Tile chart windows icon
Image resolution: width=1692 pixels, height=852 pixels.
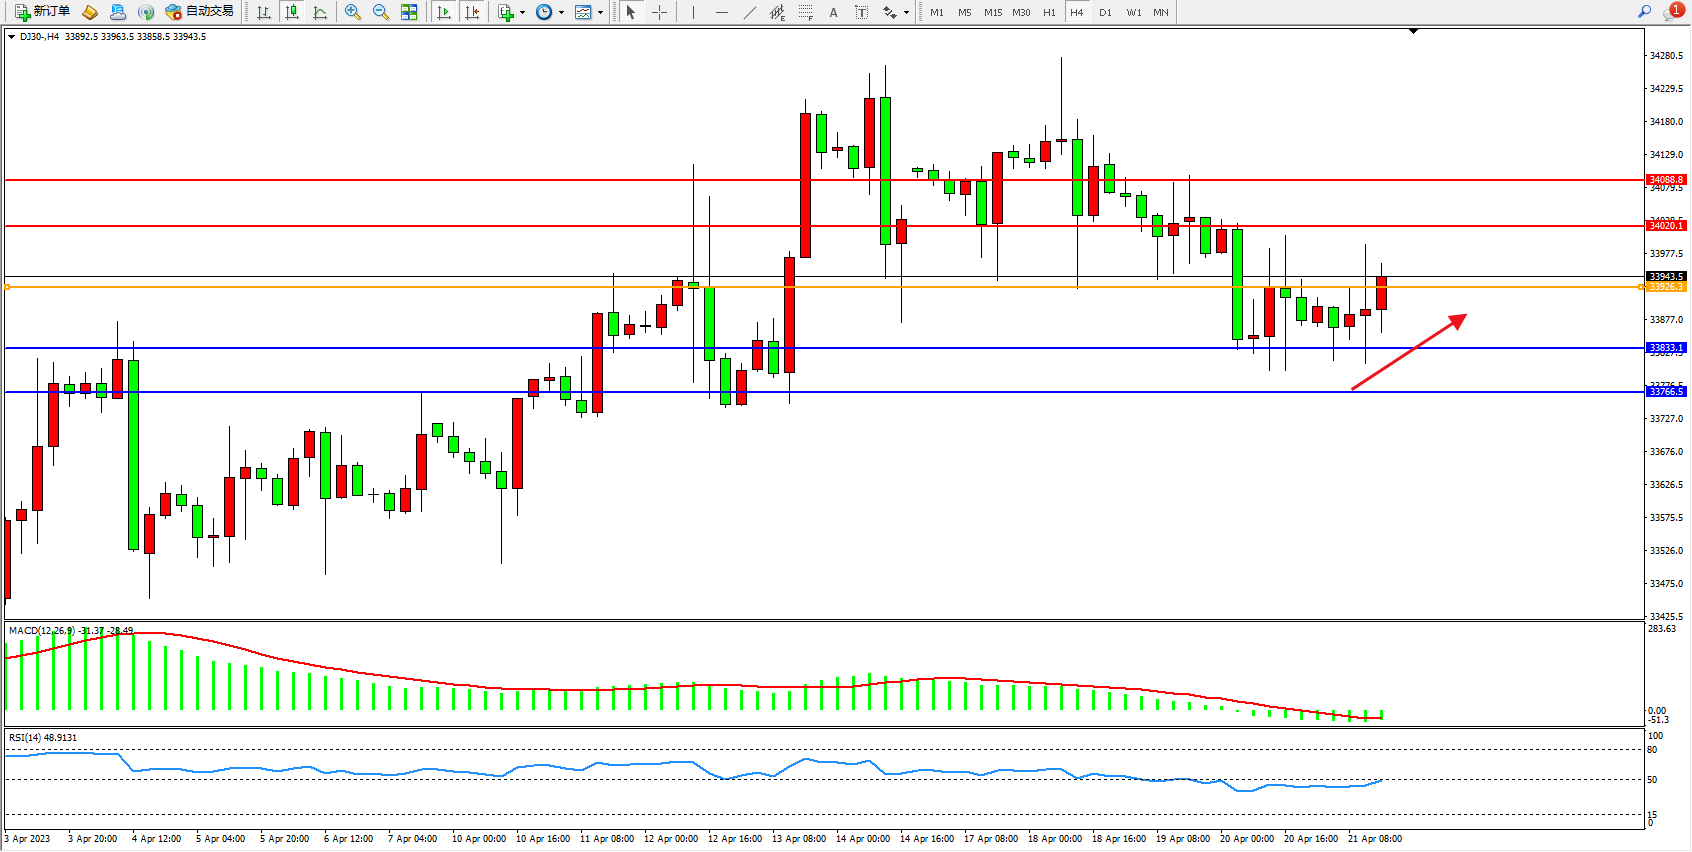coord(409,12)
